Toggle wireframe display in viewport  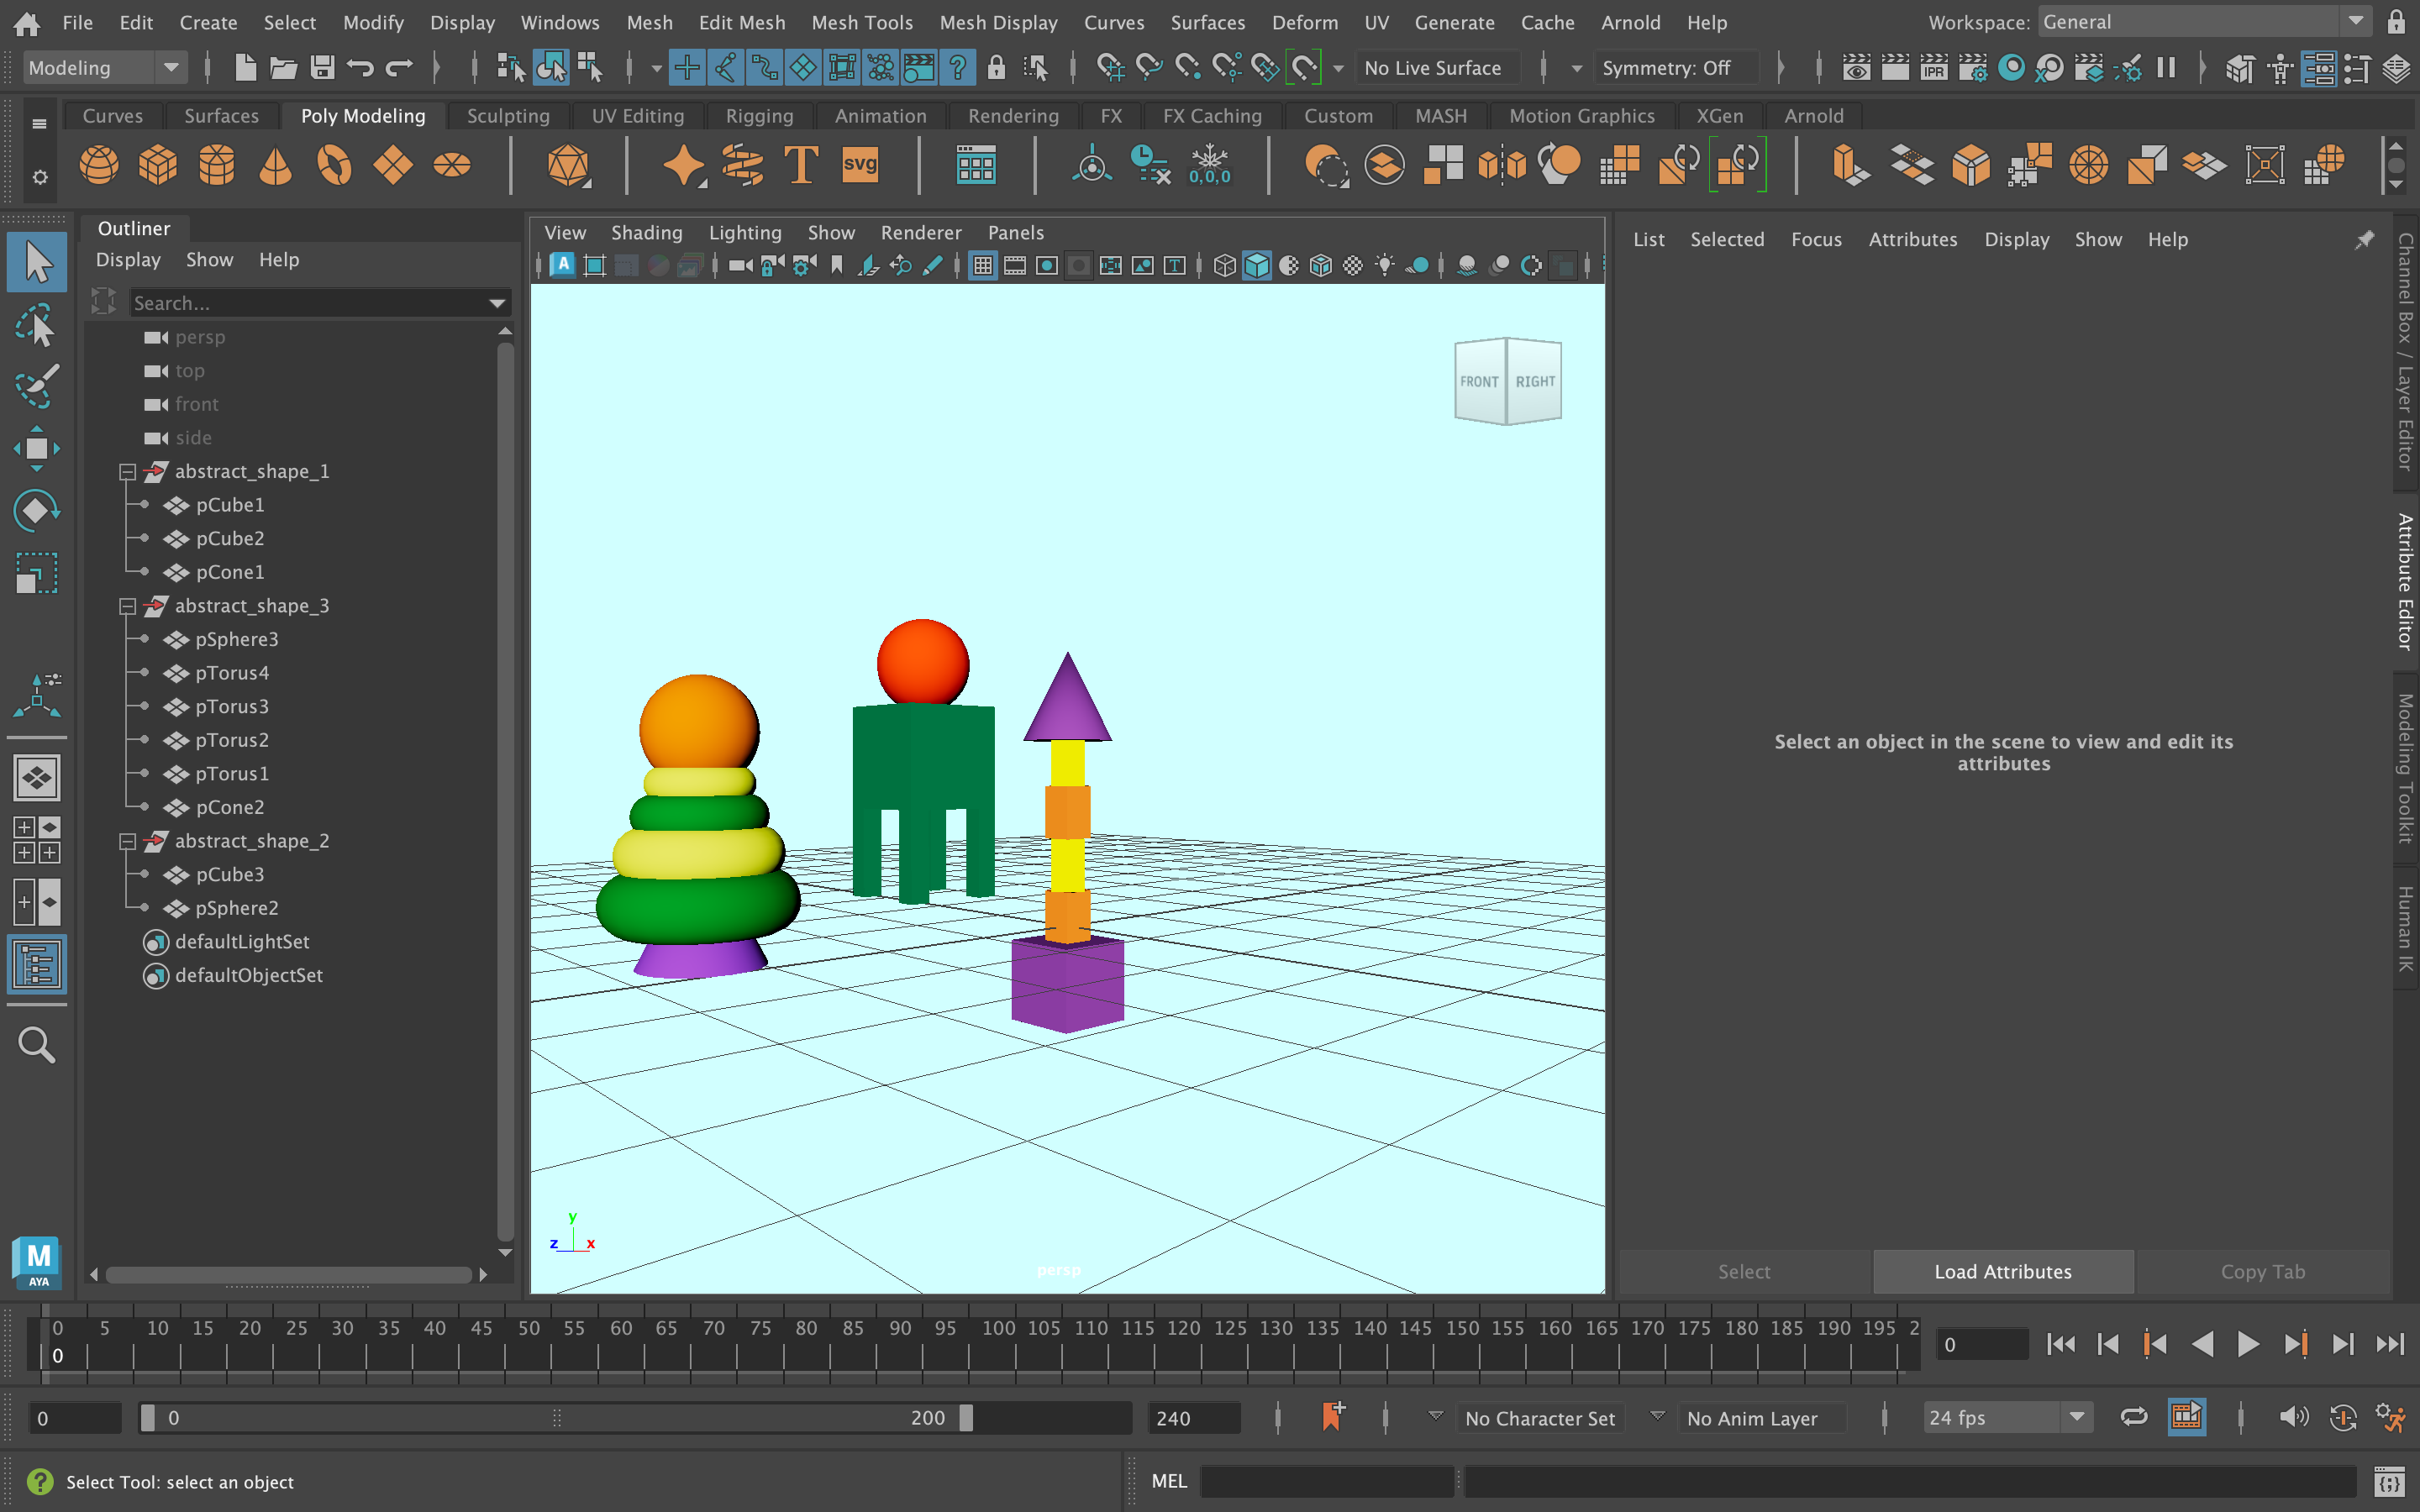(x=1225, y=265)
